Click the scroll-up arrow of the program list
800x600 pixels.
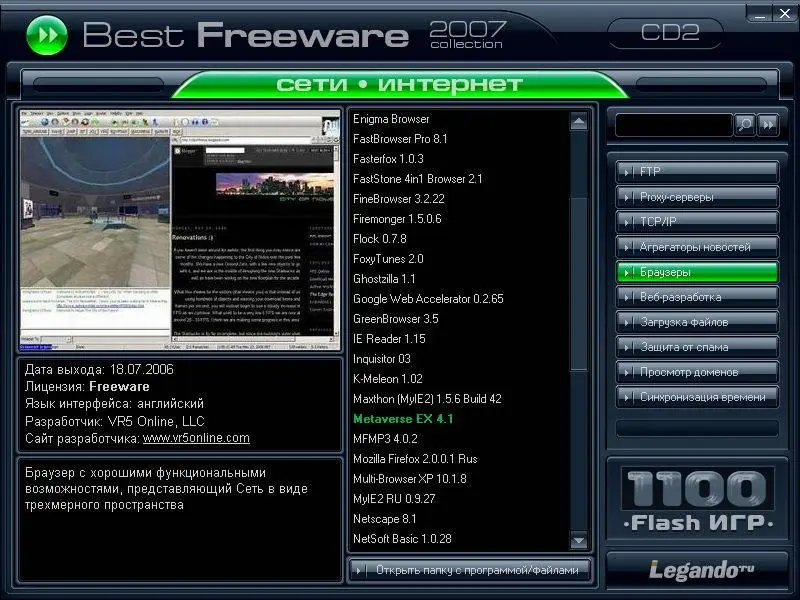[579, 122]
